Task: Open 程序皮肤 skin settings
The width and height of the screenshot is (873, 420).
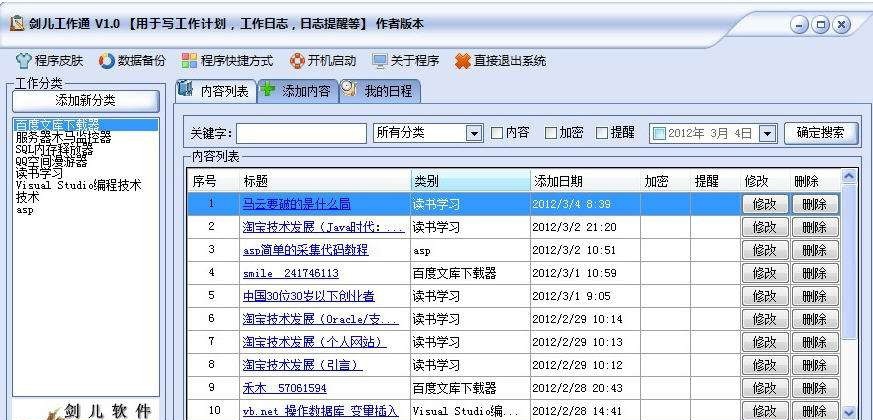Action: click(x=49, y=61)
